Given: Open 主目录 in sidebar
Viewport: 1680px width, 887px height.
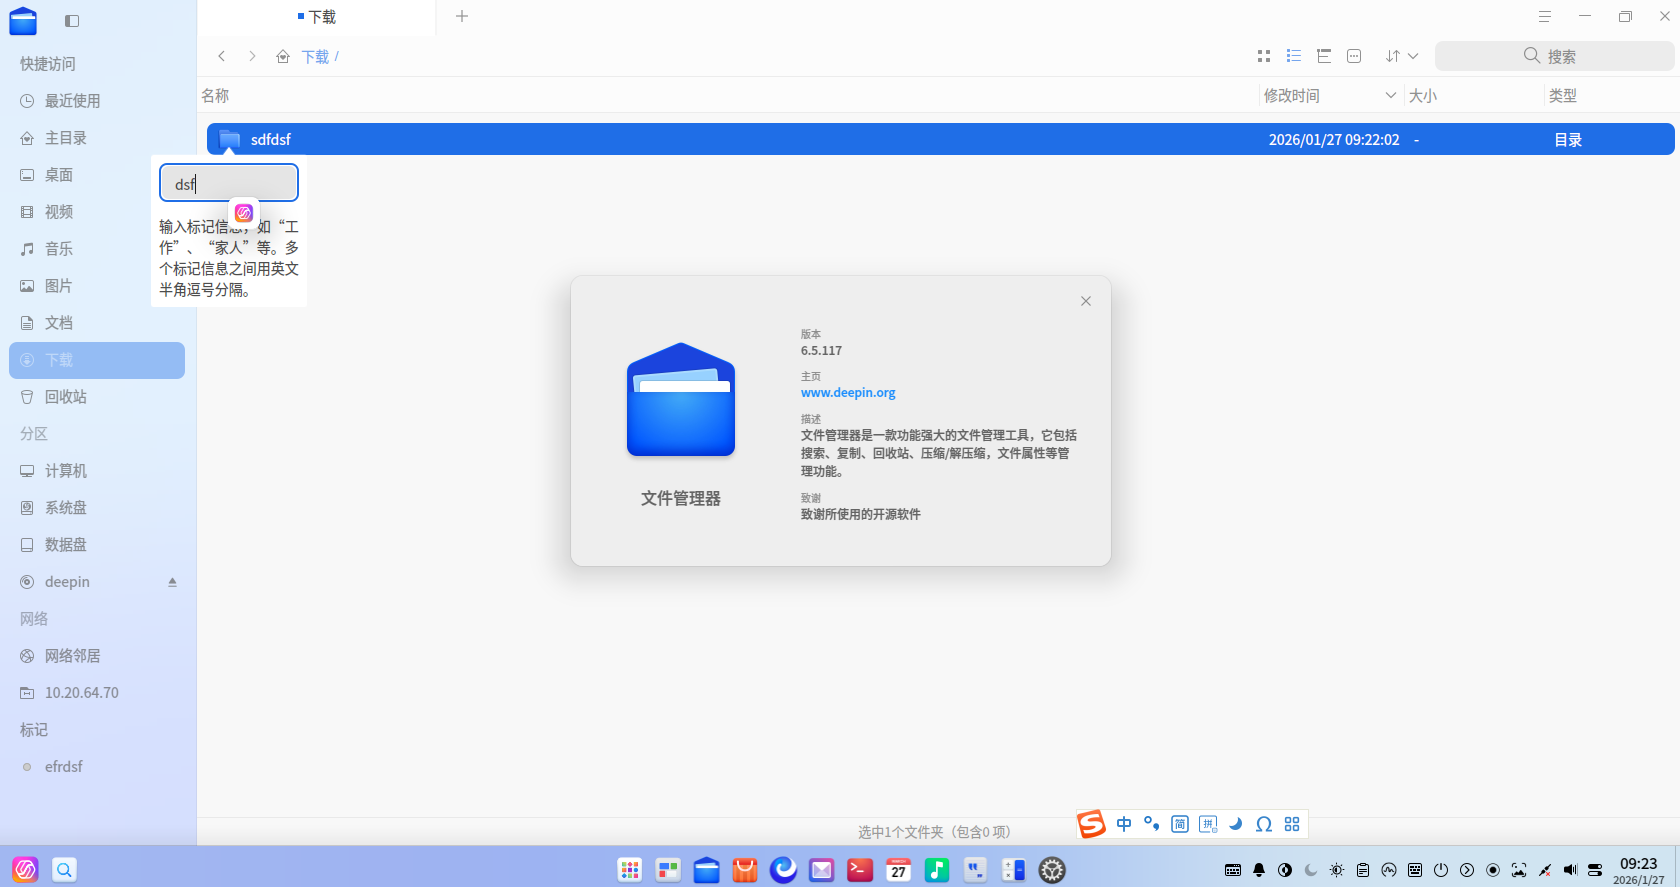Looking at the screenshot, I should 97,138.
